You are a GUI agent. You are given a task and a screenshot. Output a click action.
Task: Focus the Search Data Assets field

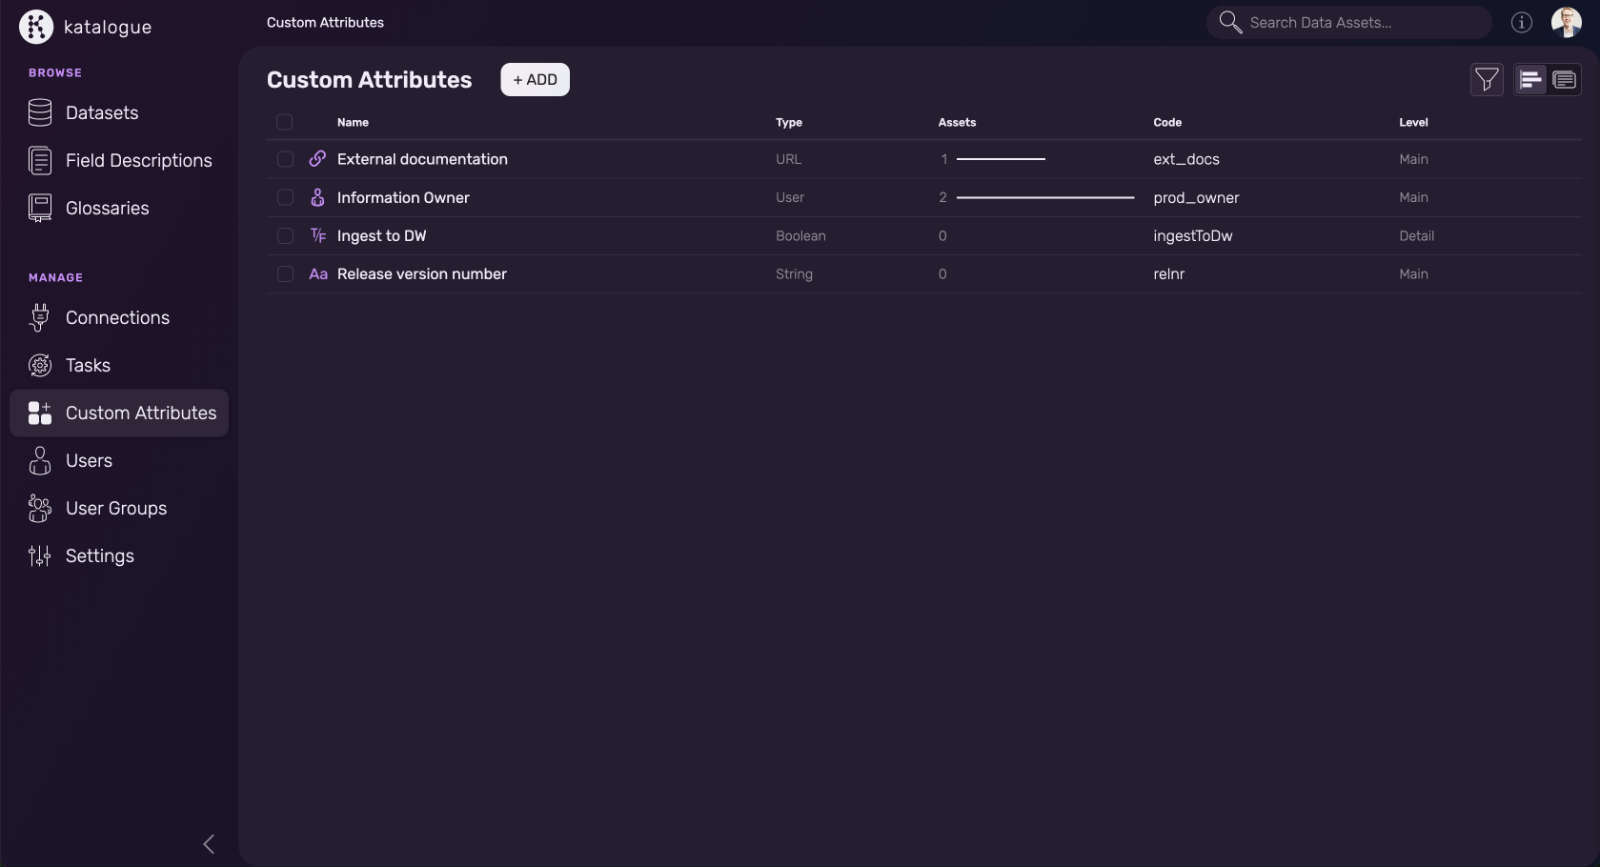pyautogui.click(x=1349, y=22)
